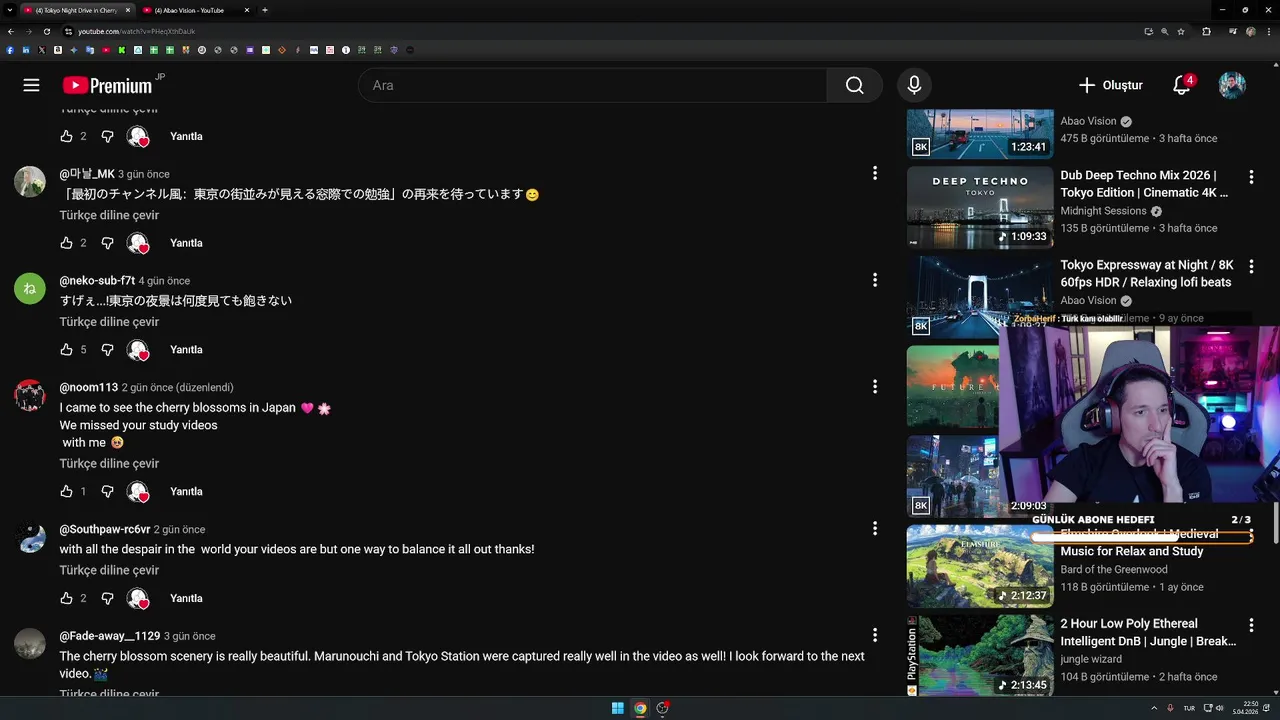Open options menu for @마날_MK comment
Image resolution: width=1280 pixels, height=720 pixels.
tap(875, 173)
